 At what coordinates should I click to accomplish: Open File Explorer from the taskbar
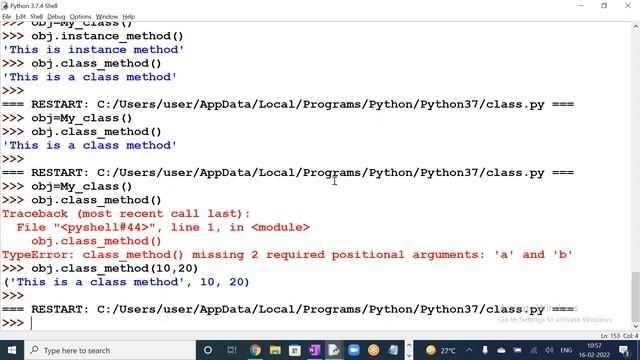pos(275,350)
